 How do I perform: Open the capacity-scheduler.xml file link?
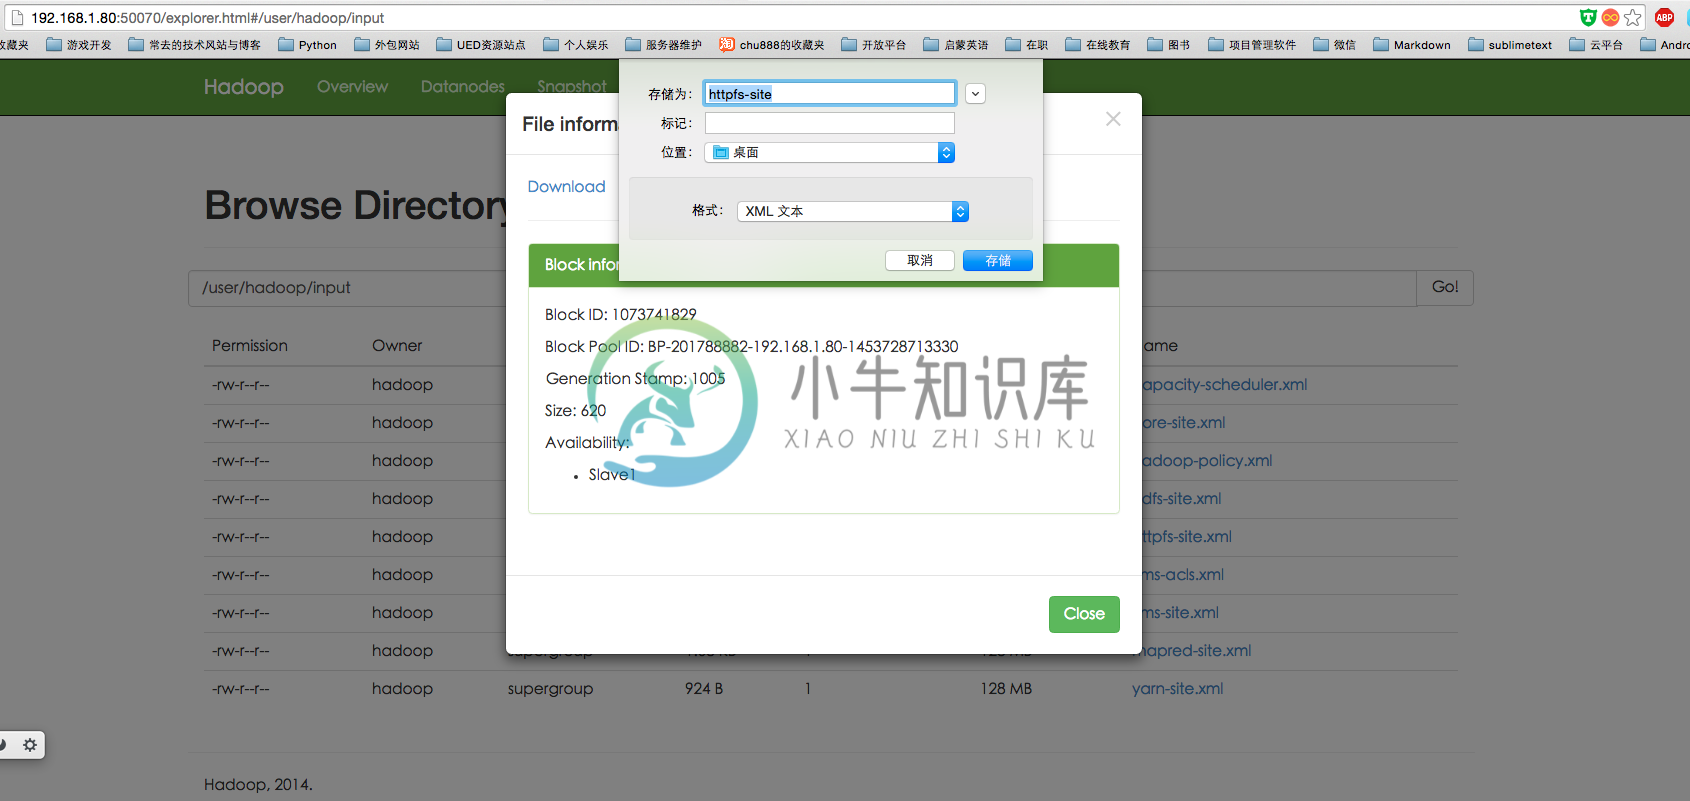[x=1225, y=385]
